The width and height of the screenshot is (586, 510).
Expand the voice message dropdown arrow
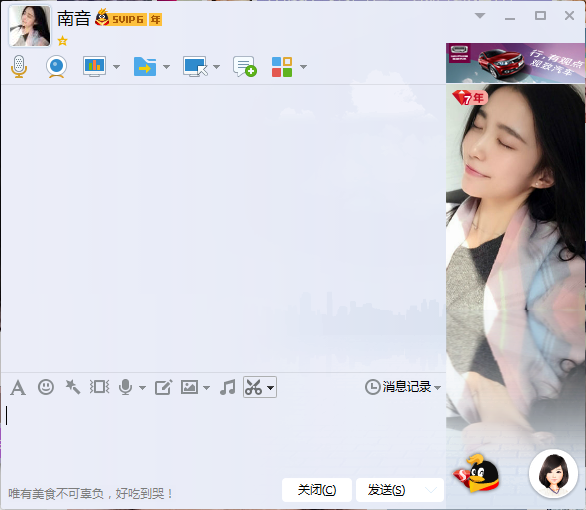(x=142, y=388)
